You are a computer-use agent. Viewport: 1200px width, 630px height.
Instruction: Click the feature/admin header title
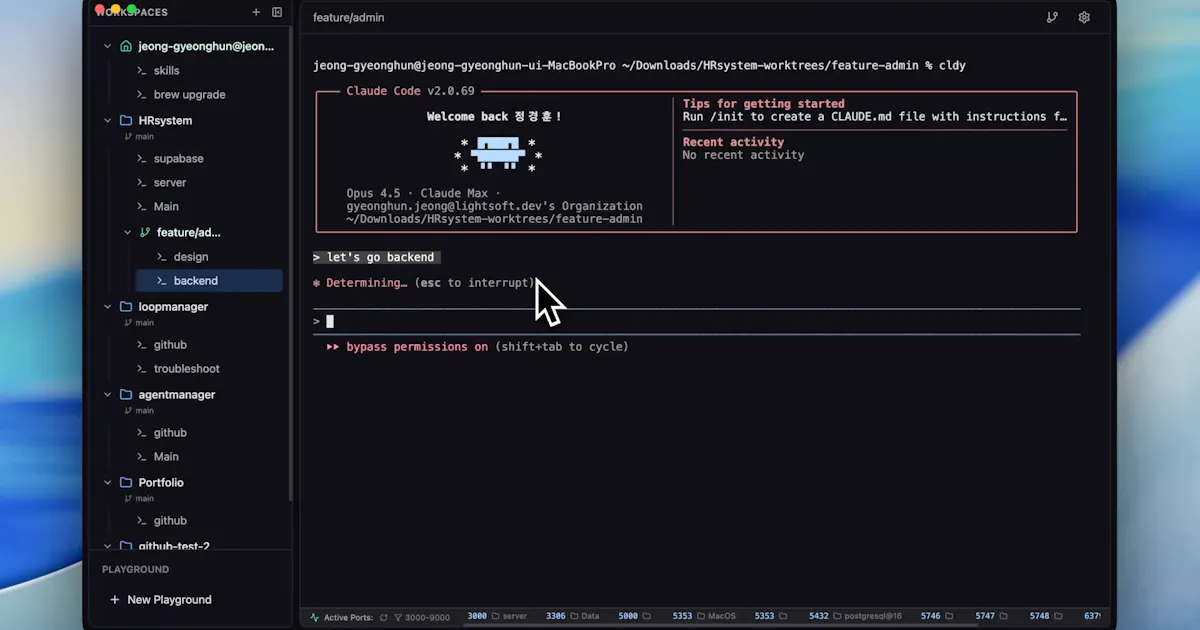[x=348, y=17]
